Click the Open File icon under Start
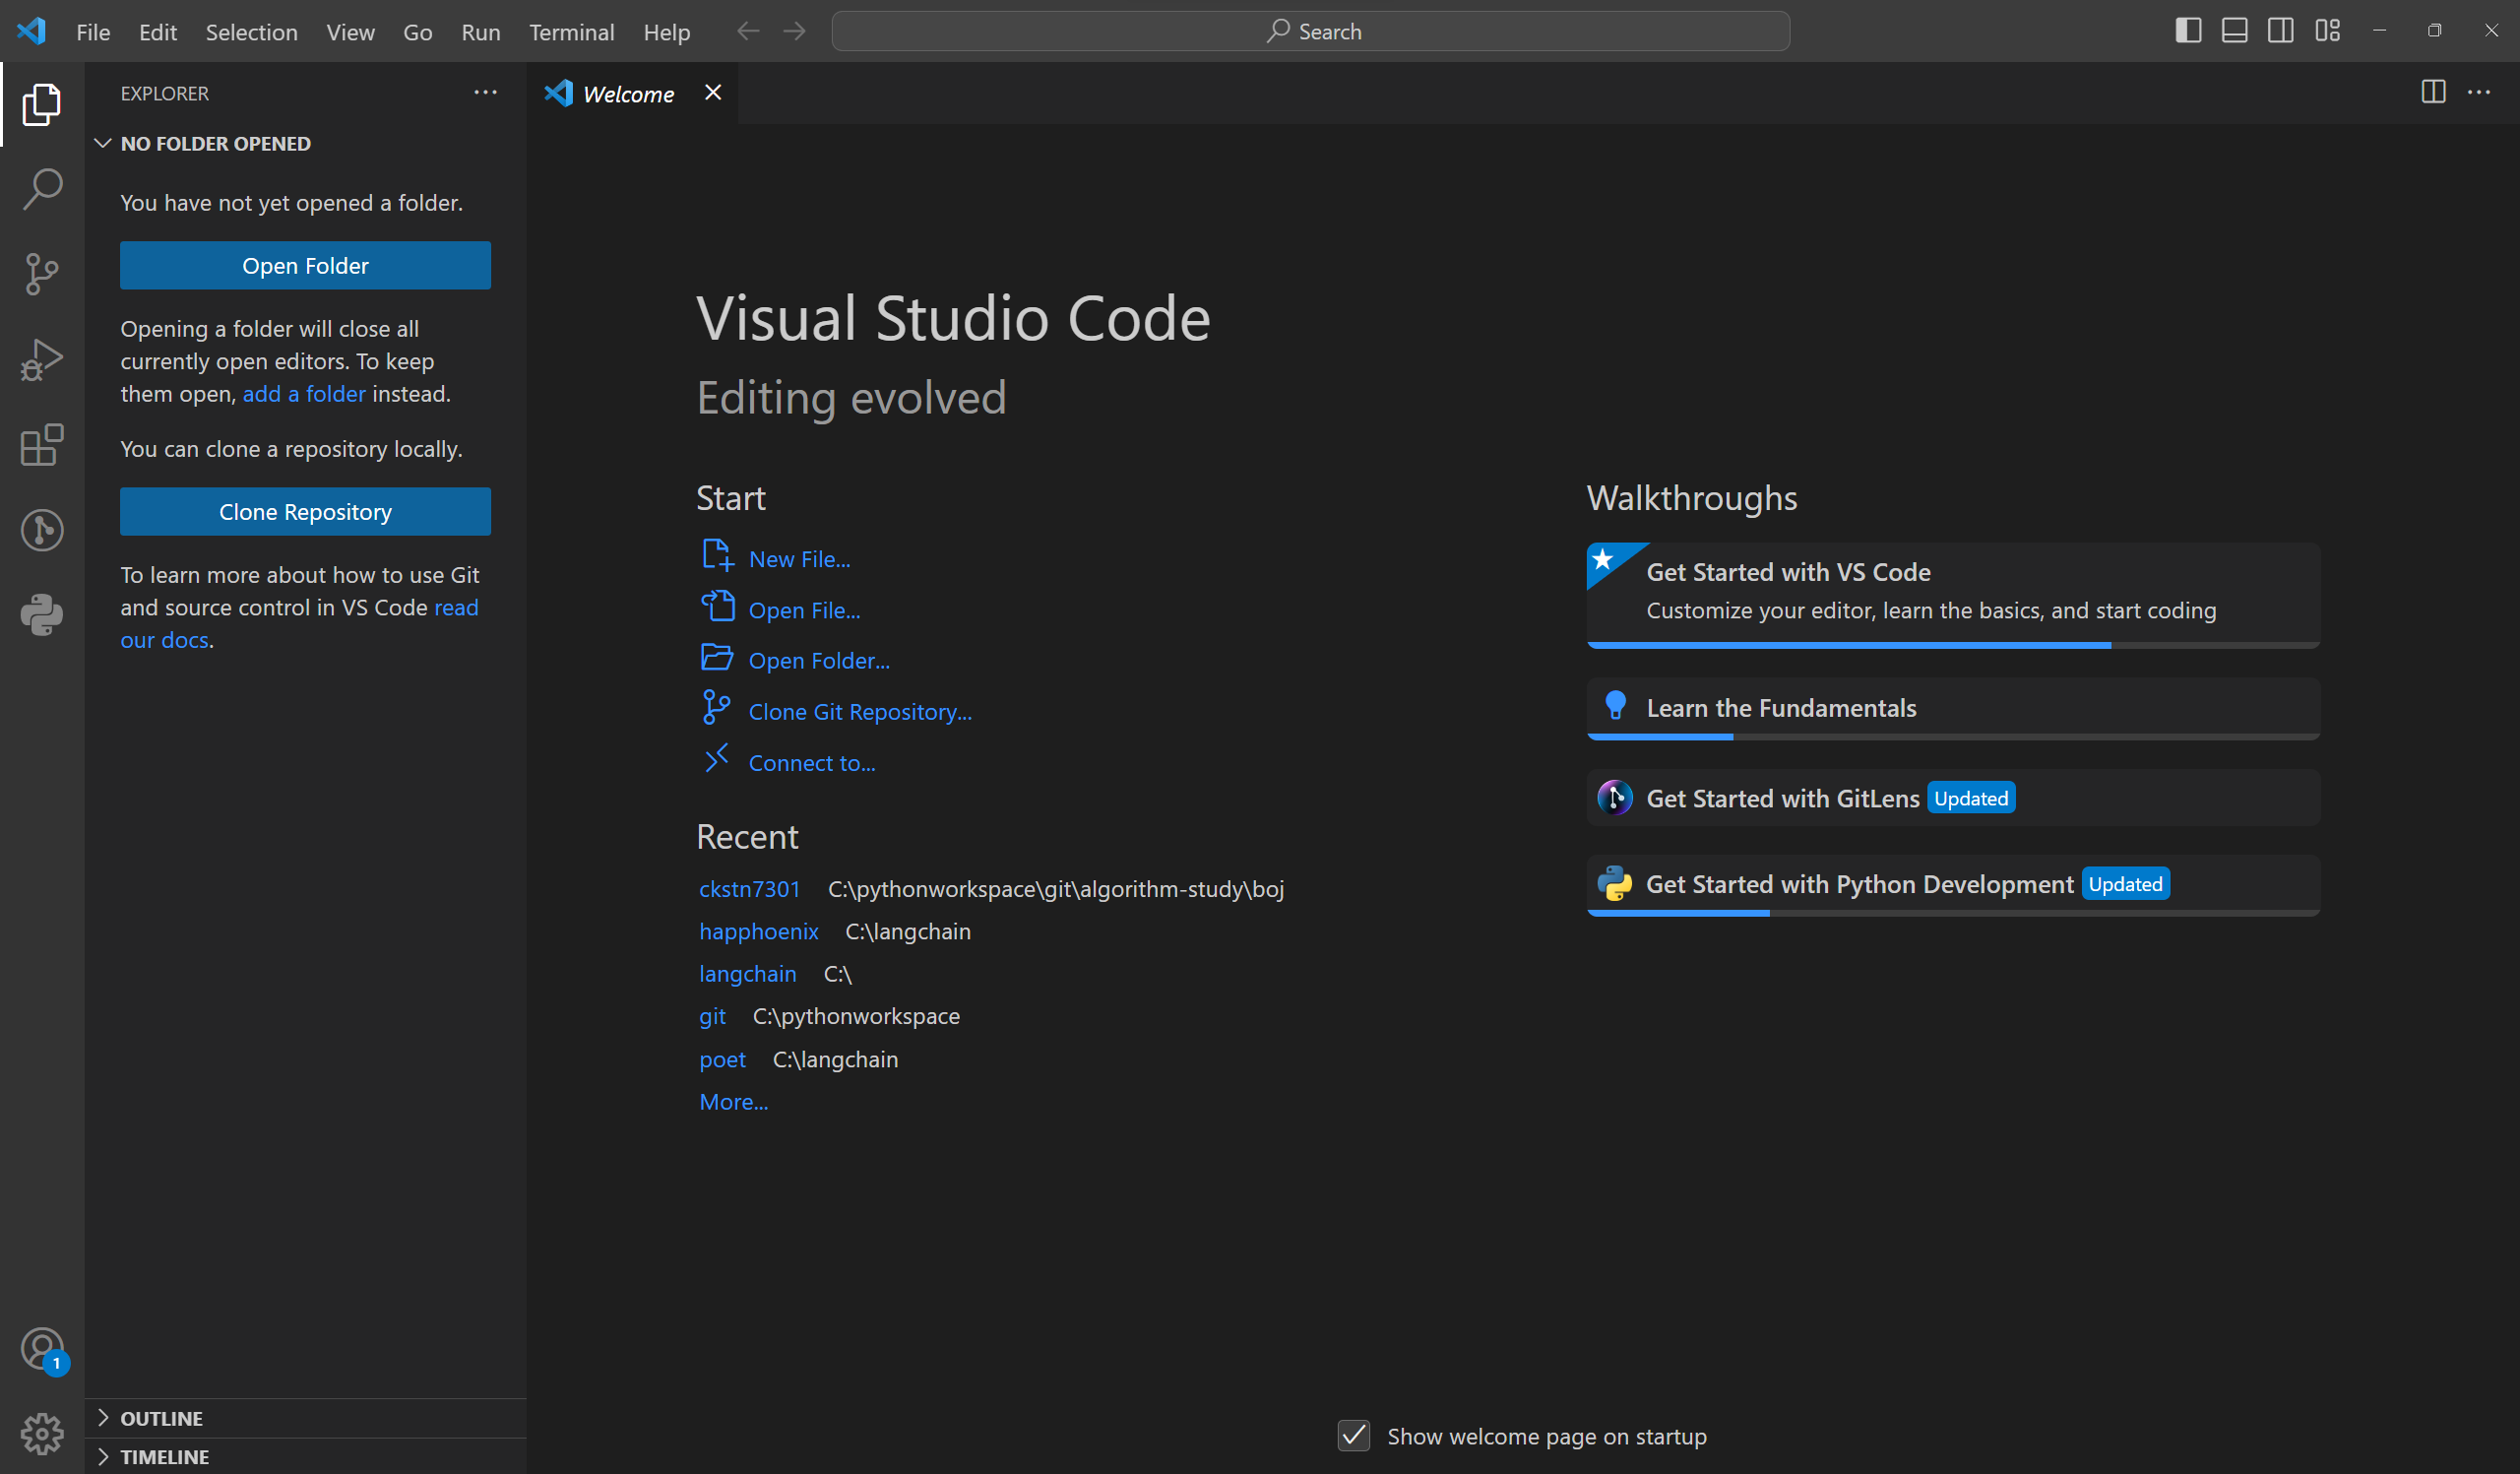 [717, 606]
